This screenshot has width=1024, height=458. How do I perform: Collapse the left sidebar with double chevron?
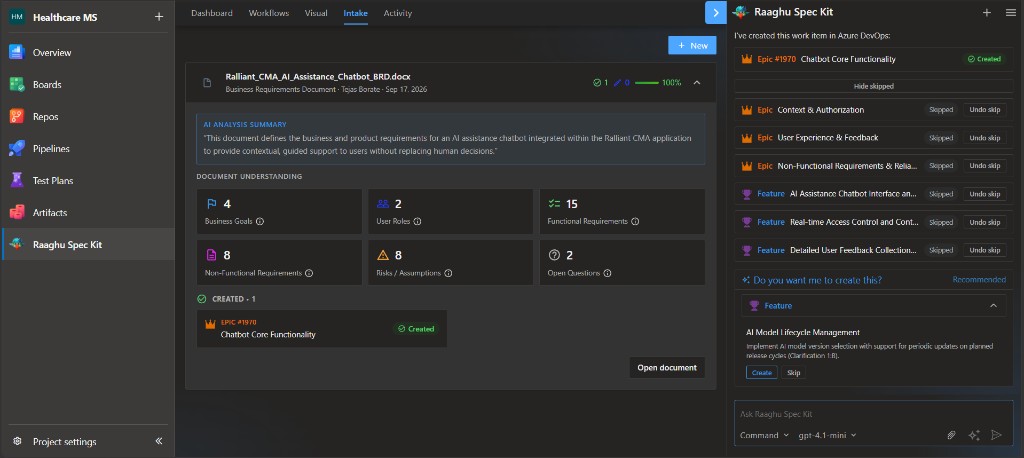(159, 441)
